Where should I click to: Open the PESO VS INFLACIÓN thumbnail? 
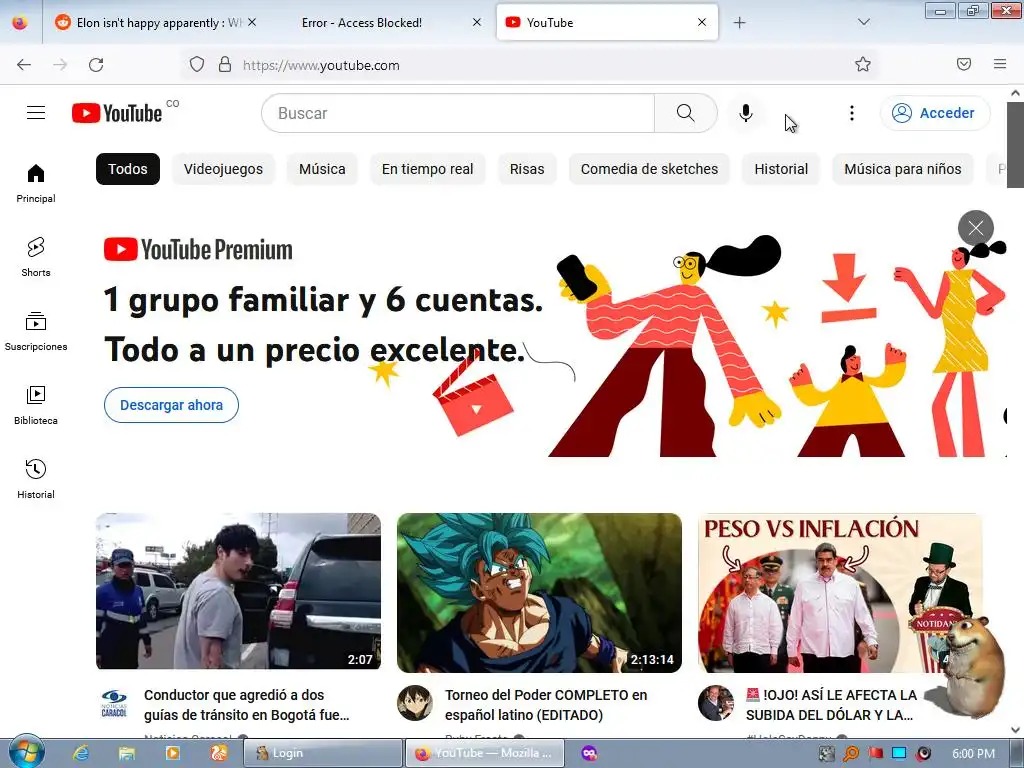point(840,592)
